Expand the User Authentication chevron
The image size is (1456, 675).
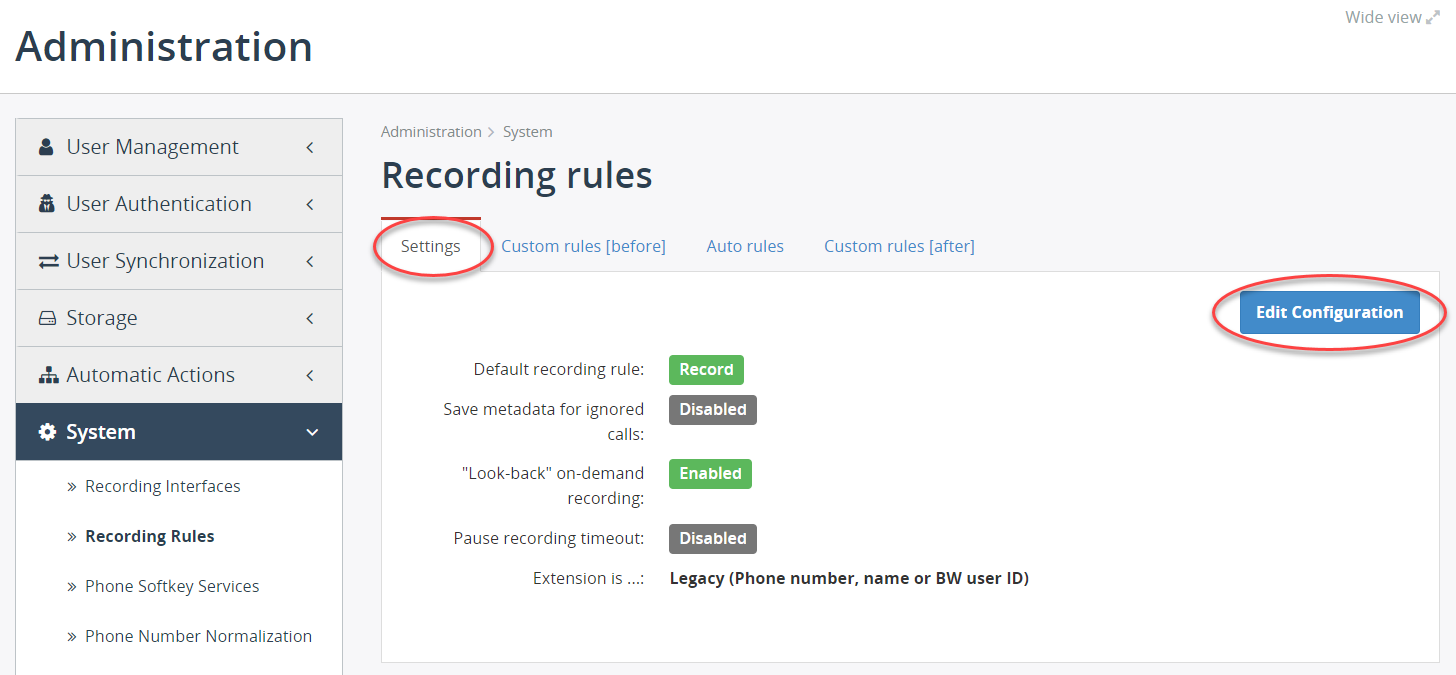point(310,204)
